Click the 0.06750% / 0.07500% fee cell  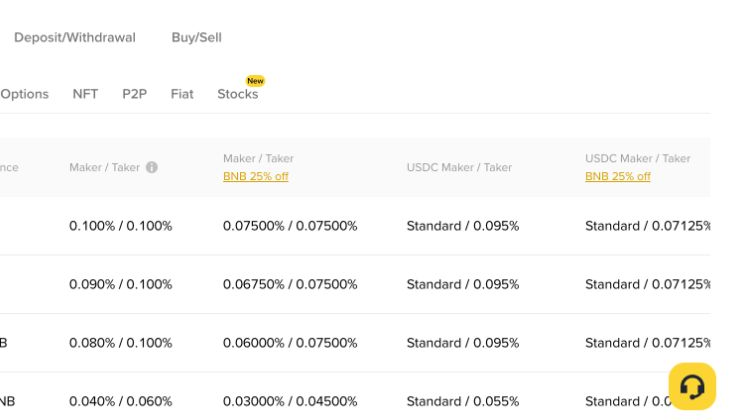tap(290, 284)
